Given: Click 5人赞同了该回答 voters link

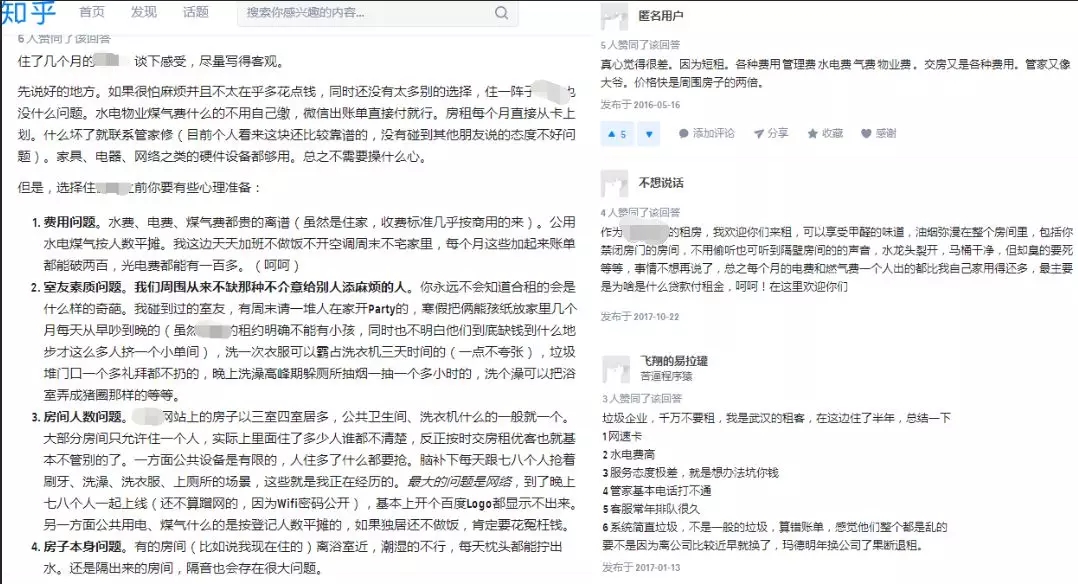Looking at the screenshot, I should click(640, 45).
